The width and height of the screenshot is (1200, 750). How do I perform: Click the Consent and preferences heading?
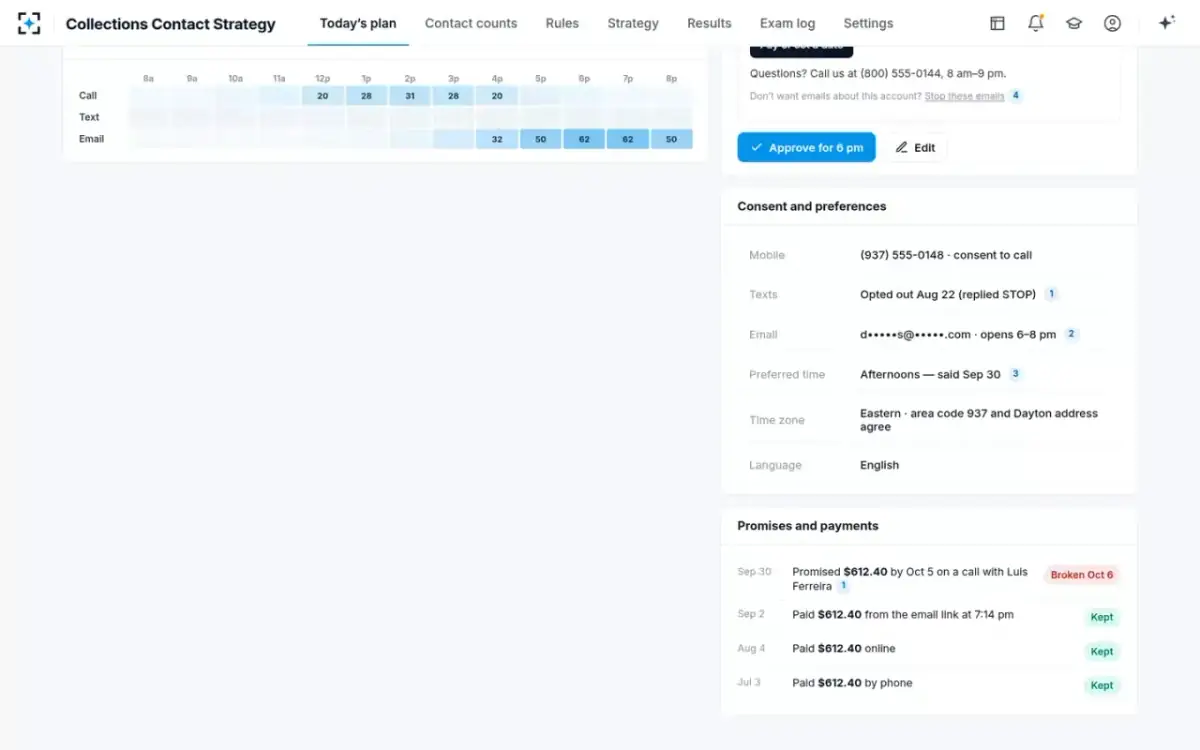[x=812, y=206]
